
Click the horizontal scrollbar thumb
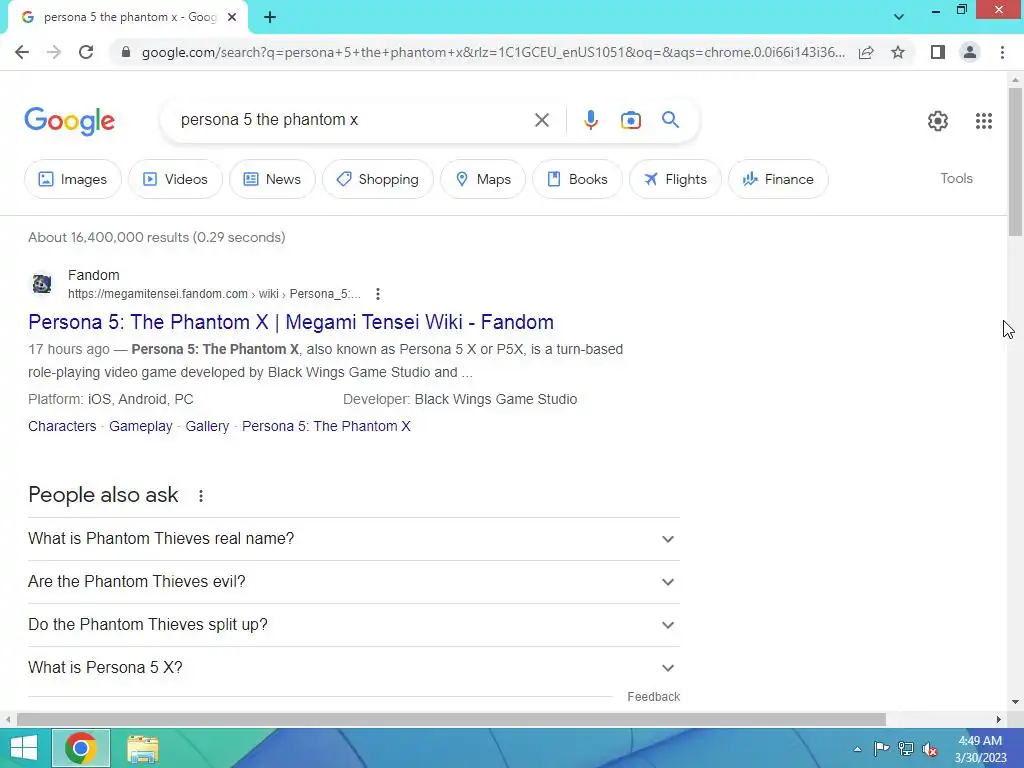[x=451, y=720]
